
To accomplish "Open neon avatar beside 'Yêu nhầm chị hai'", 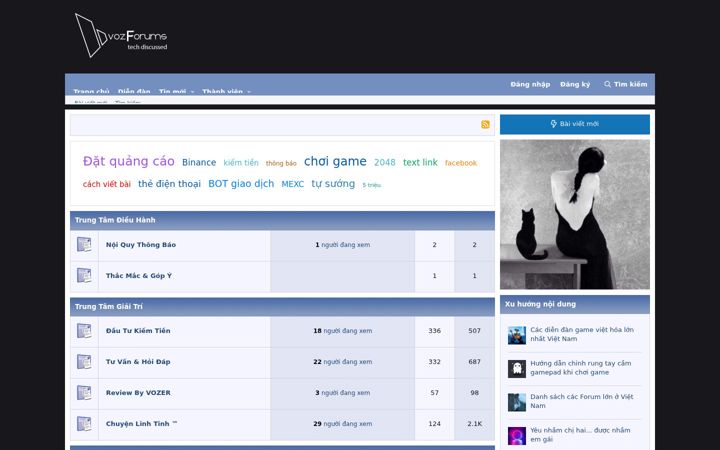I will pos(517,436).
